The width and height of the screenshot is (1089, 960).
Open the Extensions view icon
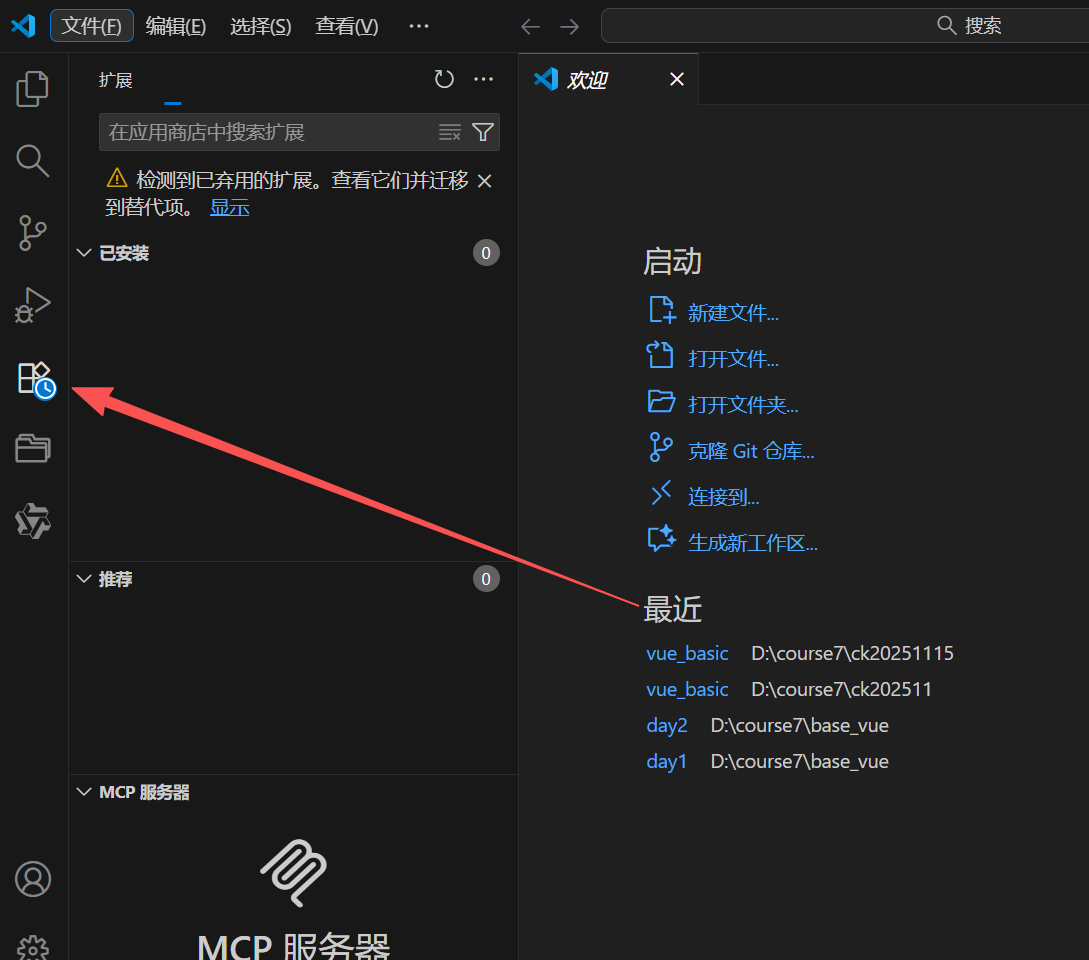tap(35, 379)
